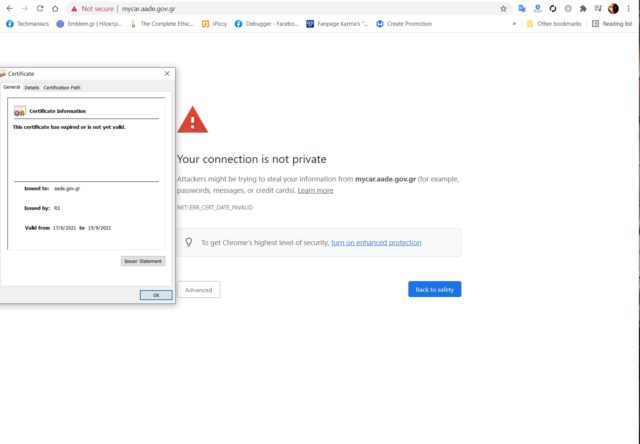Image resolution: width=640 pixels, height=444 pixels.
Task: Open the Create Promotion bookmark
Action: 404,24
